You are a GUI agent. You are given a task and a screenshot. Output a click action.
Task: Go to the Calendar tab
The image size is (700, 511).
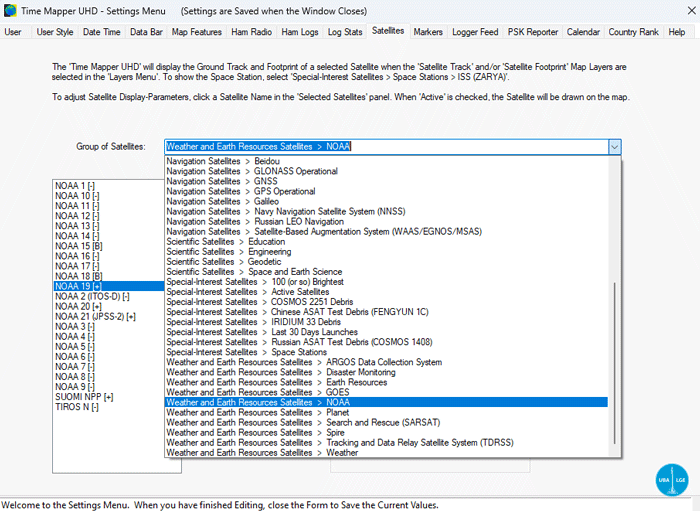click(x=583, y=32)
